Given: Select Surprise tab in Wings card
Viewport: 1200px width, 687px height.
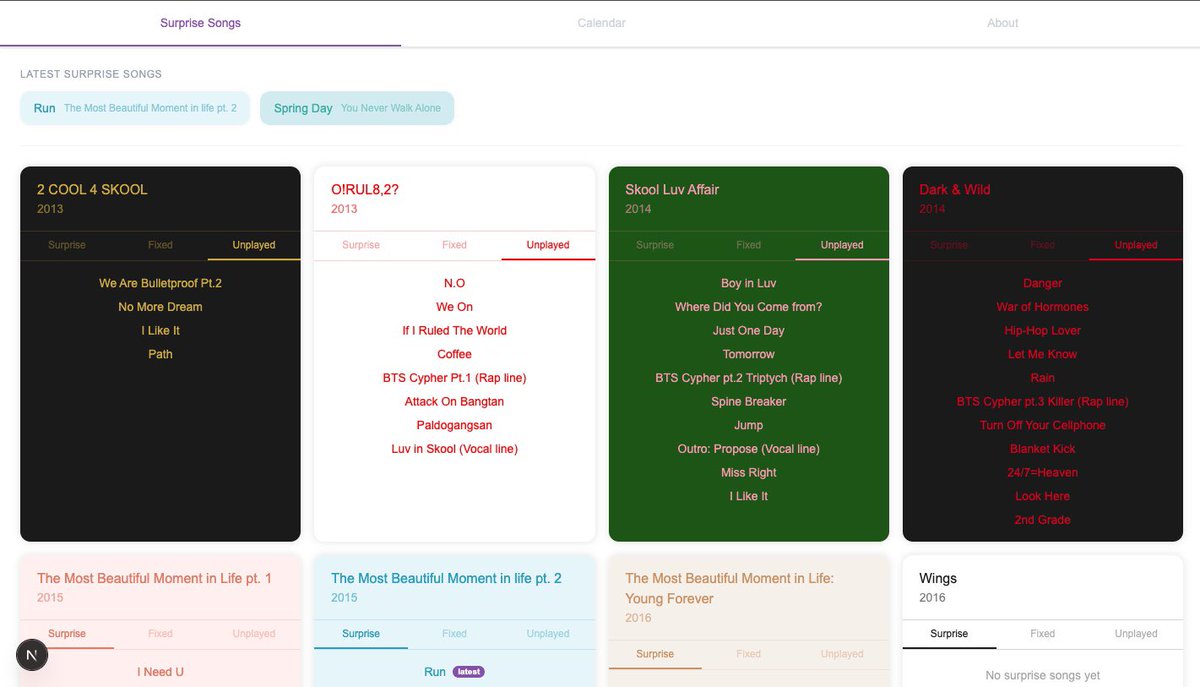Looking at the screenshot, I should click(949, 634).
